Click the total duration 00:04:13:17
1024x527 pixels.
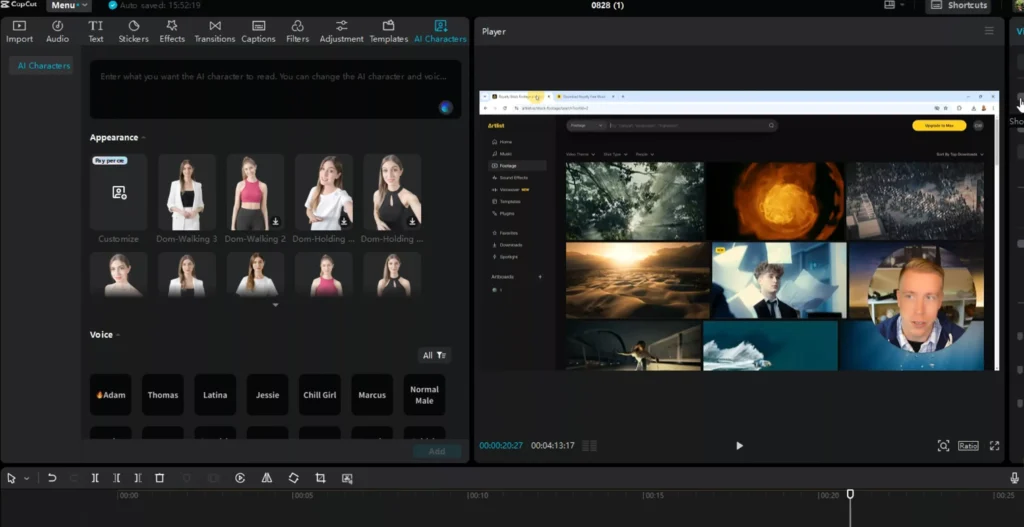pyautogui.click(x=552, y=445)
